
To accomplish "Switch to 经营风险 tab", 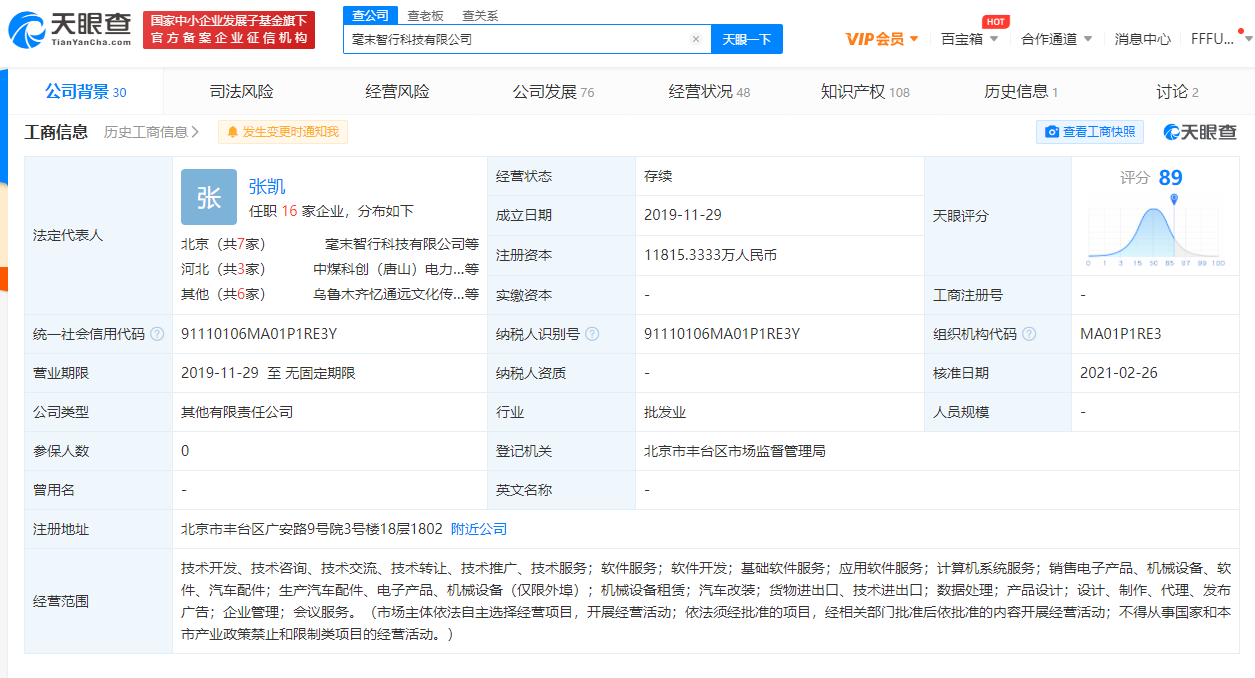I will (x=397, y=92).
